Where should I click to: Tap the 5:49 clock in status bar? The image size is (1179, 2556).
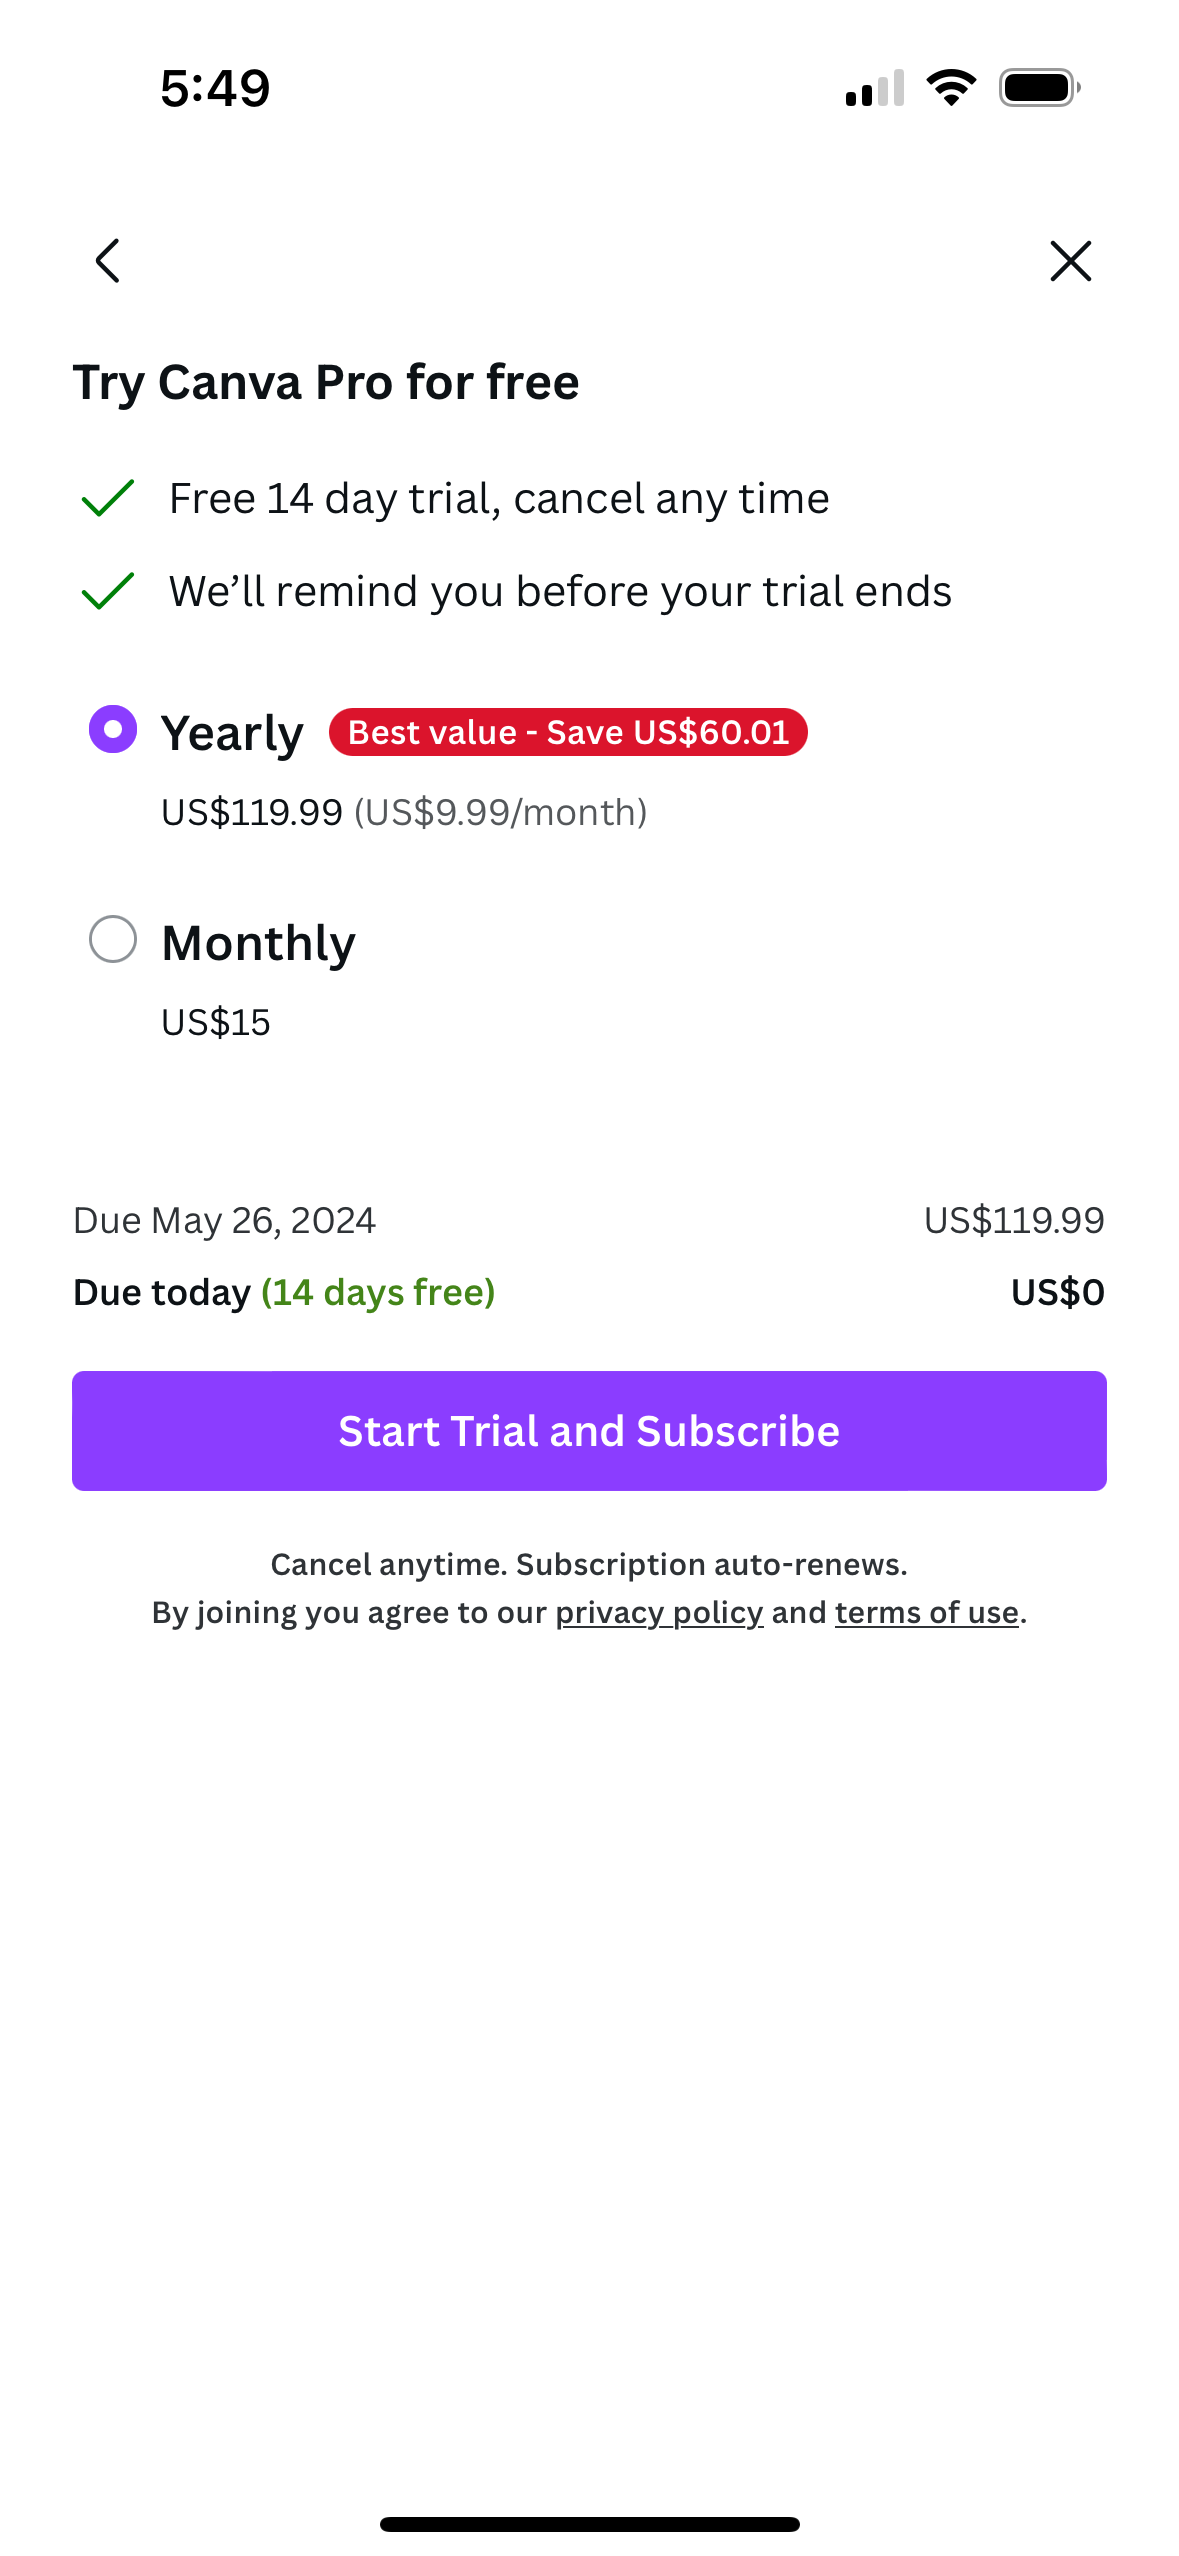pos(215,88)
